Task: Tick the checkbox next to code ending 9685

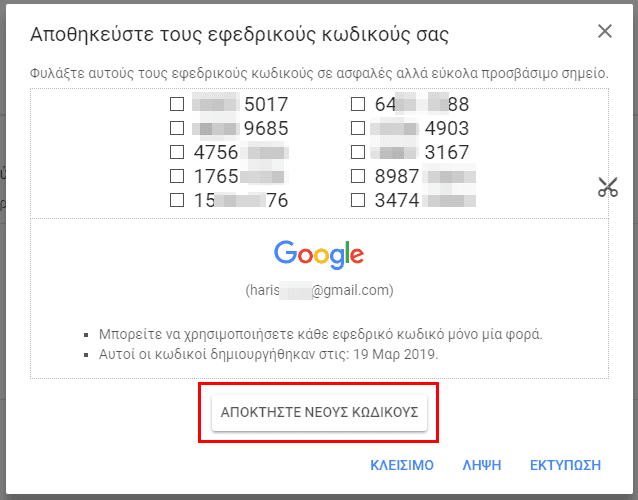Action: [x=177, y=128]
